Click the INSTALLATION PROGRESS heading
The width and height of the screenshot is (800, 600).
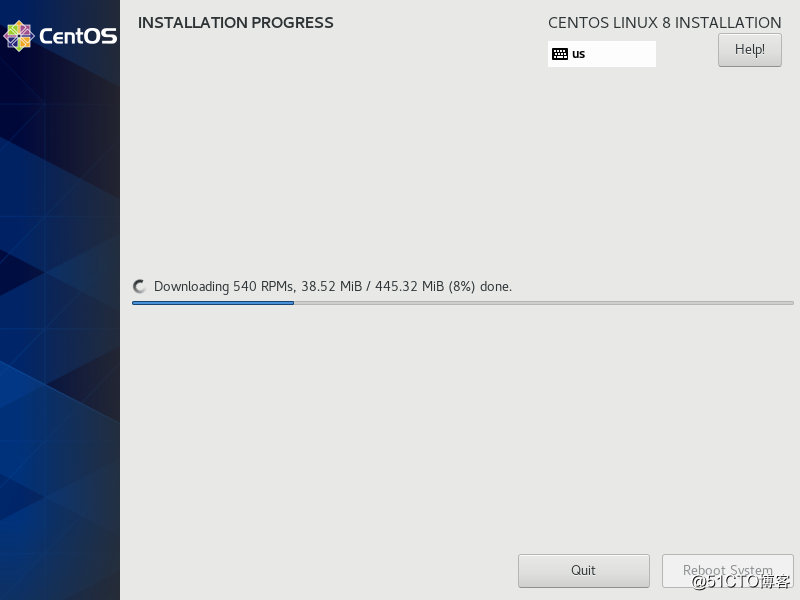click(236, 23)
